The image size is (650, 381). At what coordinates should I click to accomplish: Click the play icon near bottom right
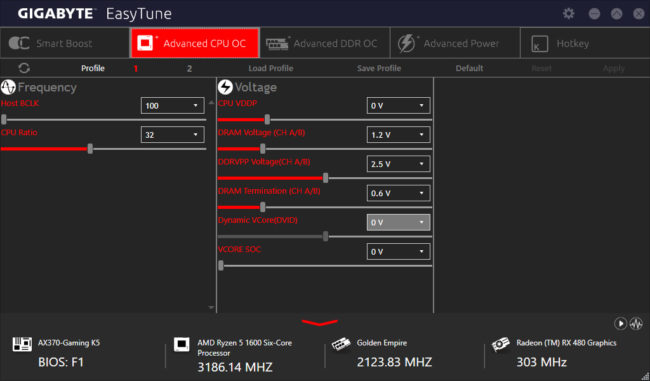pos(620,323)
